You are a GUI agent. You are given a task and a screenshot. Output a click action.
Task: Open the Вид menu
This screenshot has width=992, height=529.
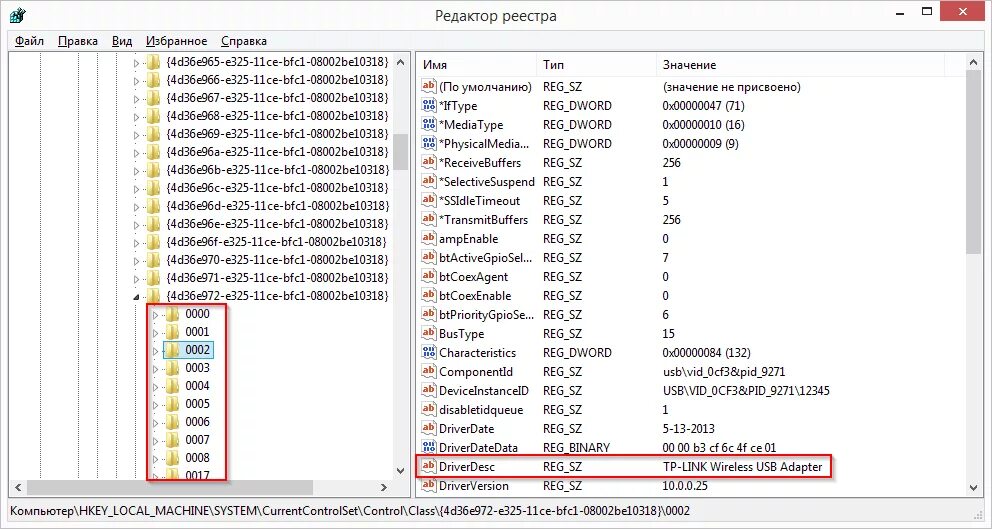(122, 41)
